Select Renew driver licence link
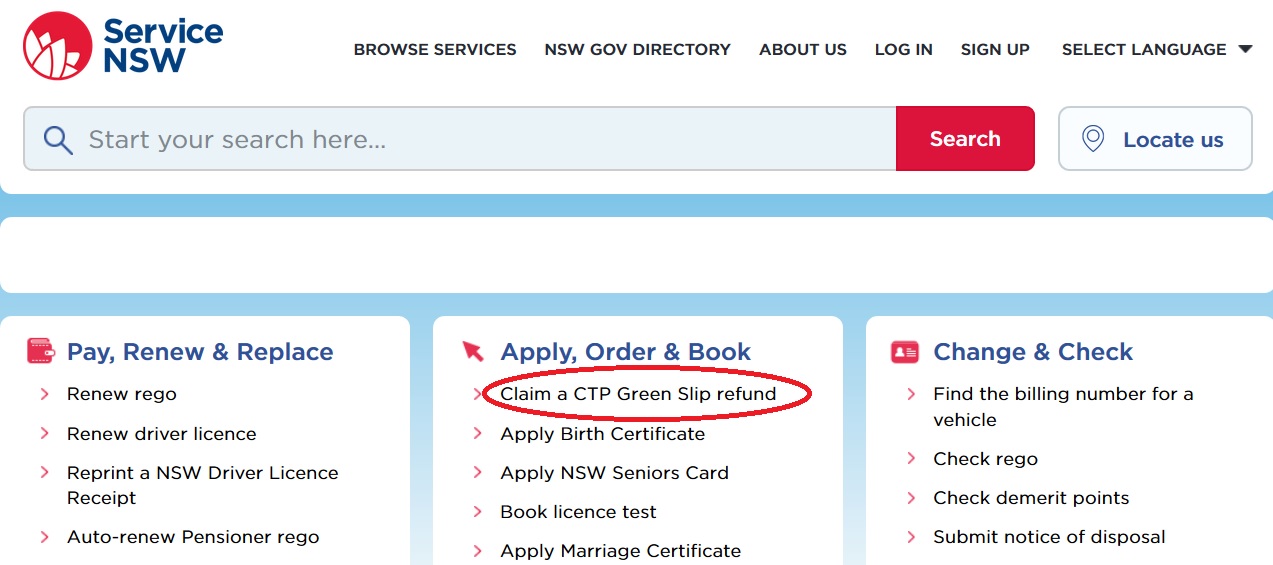This screenshot has width=1273, height=565. 161,434
